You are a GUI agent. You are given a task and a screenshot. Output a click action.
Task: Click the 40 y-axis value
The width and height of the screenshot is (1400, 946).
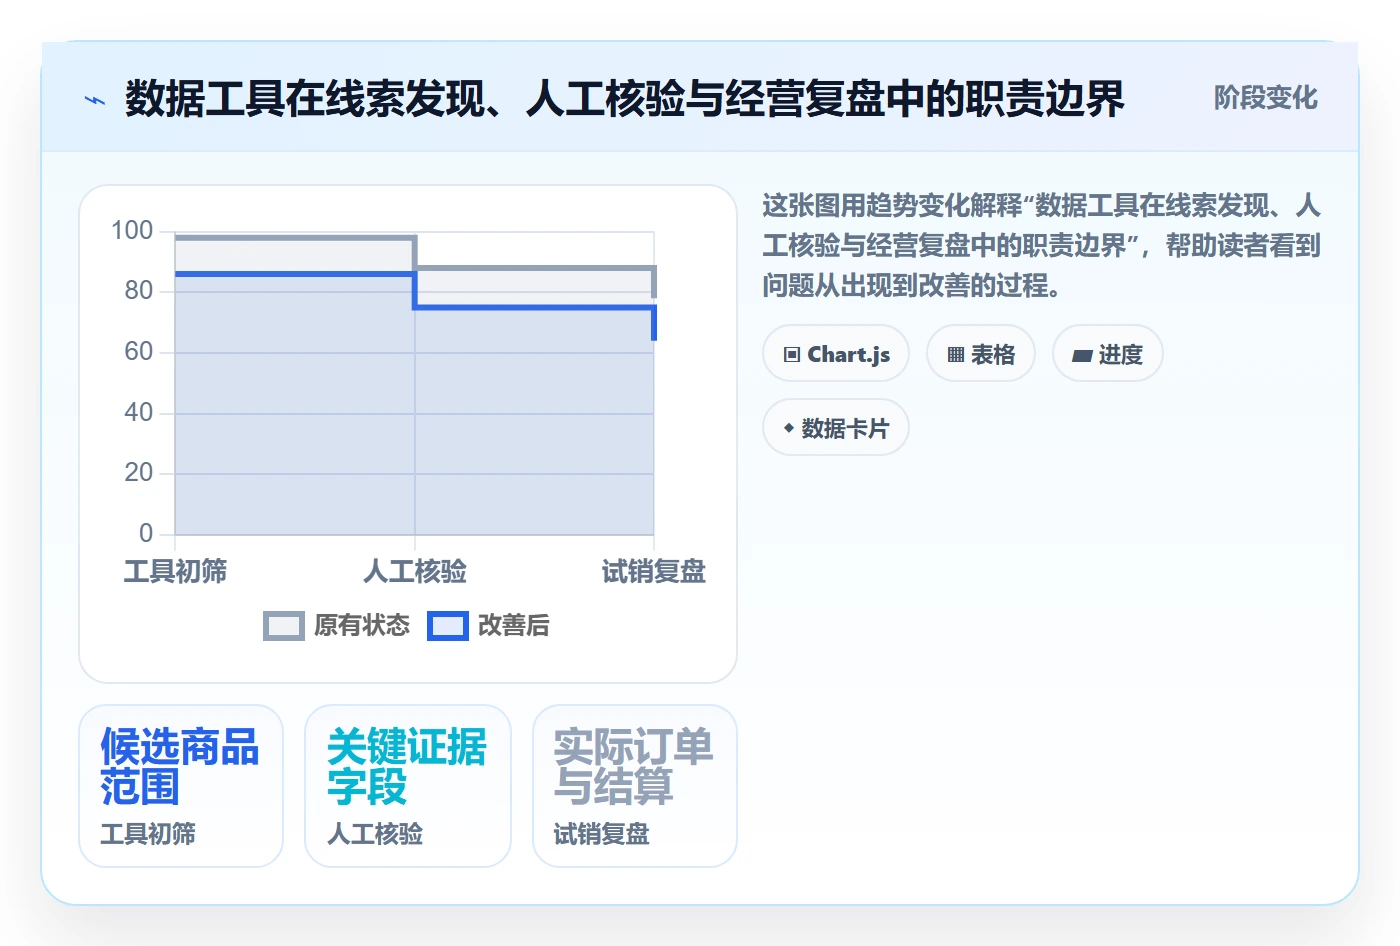point(139,413)
